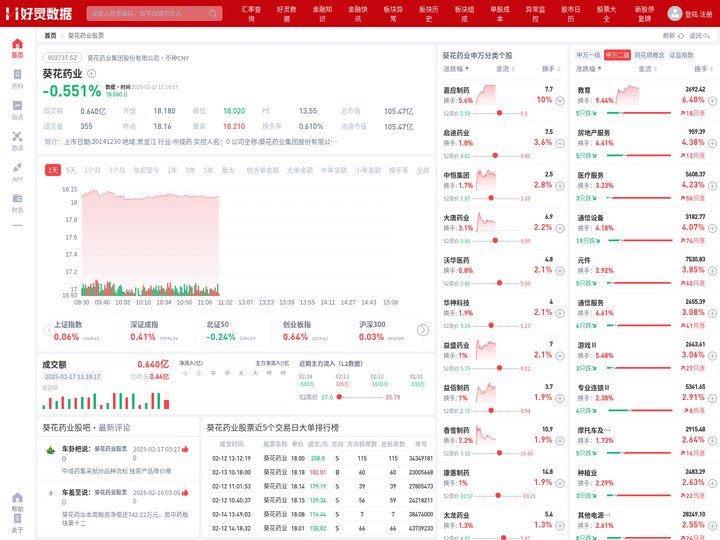720x540 pixels.
Task: Open the API sidebar icon
Action: (x=17, y=168)
